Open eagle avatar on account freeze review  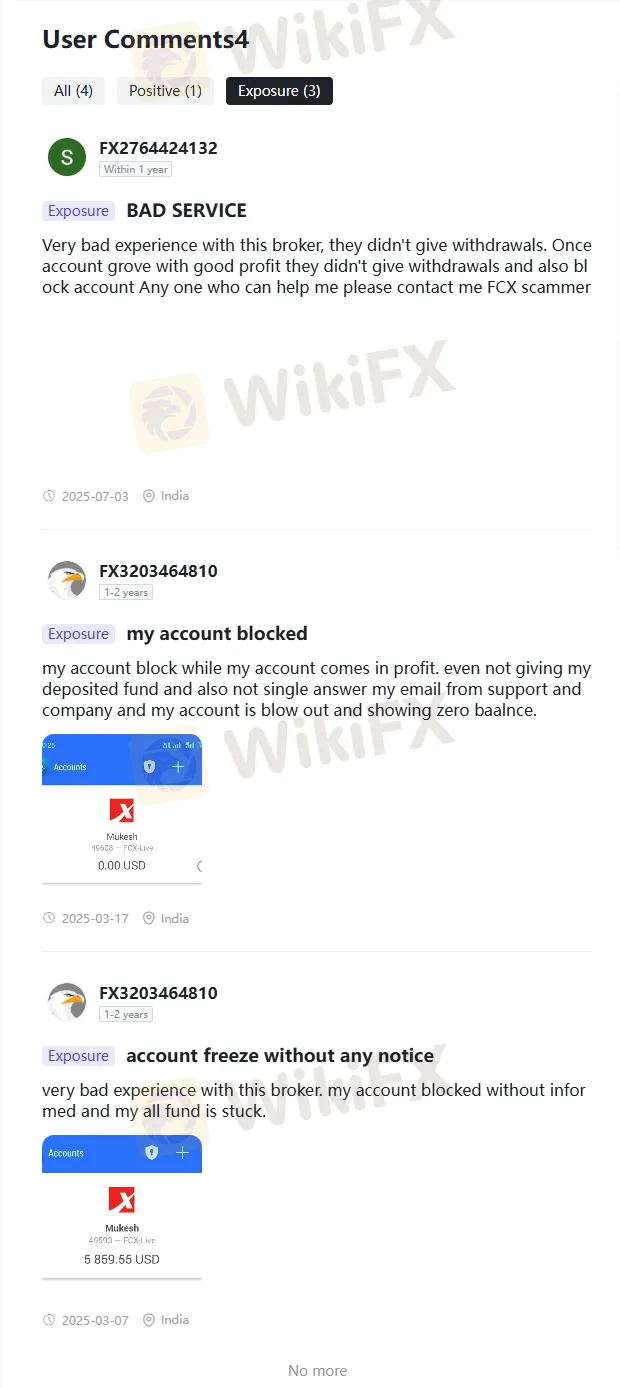[67, 1002]
